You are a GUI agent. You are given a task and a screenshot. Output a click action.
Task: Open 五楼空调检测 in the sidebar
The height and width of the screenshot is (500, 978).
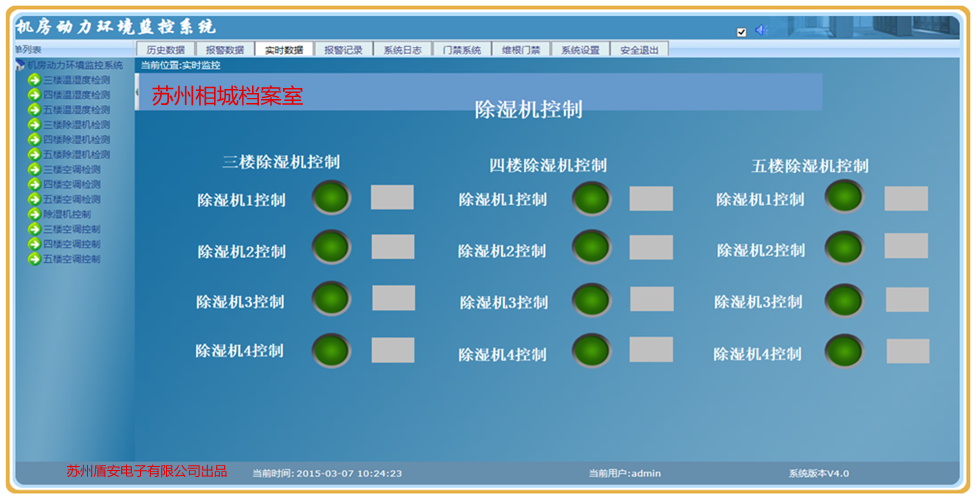pos(72,200)
